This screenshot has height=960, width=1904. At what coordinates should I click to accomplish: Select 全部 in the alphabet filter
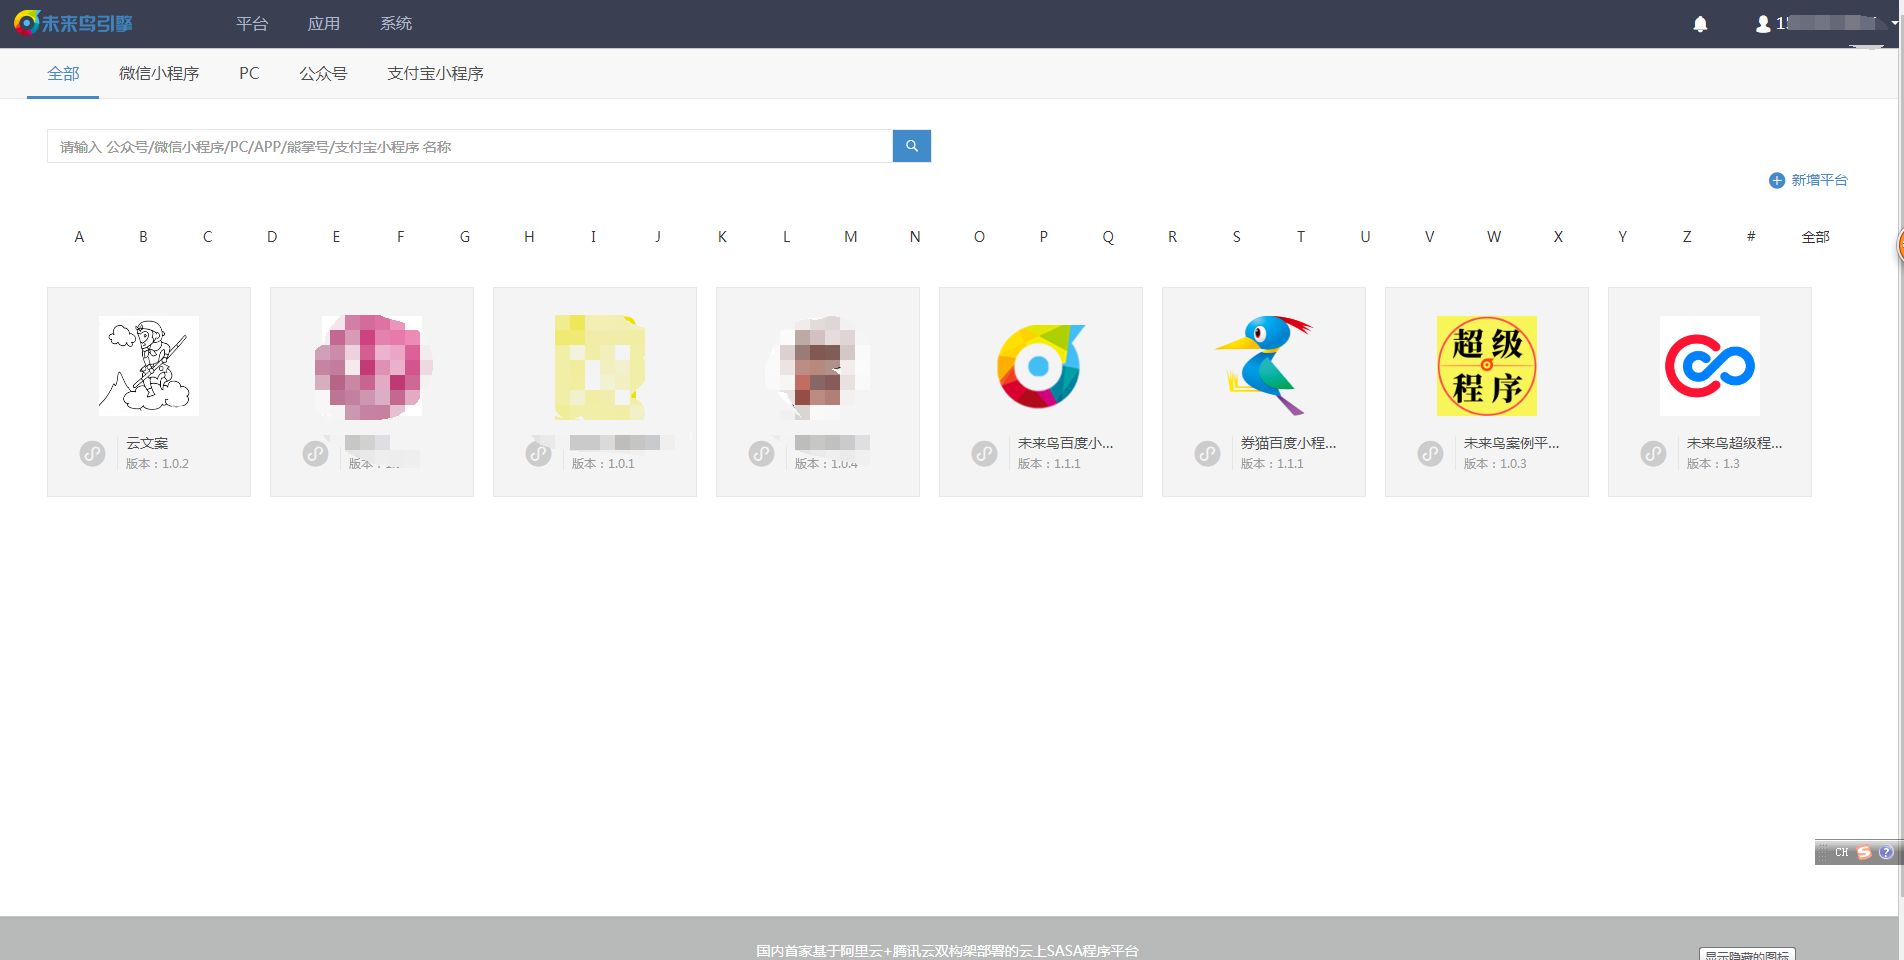click(1815, 237)
